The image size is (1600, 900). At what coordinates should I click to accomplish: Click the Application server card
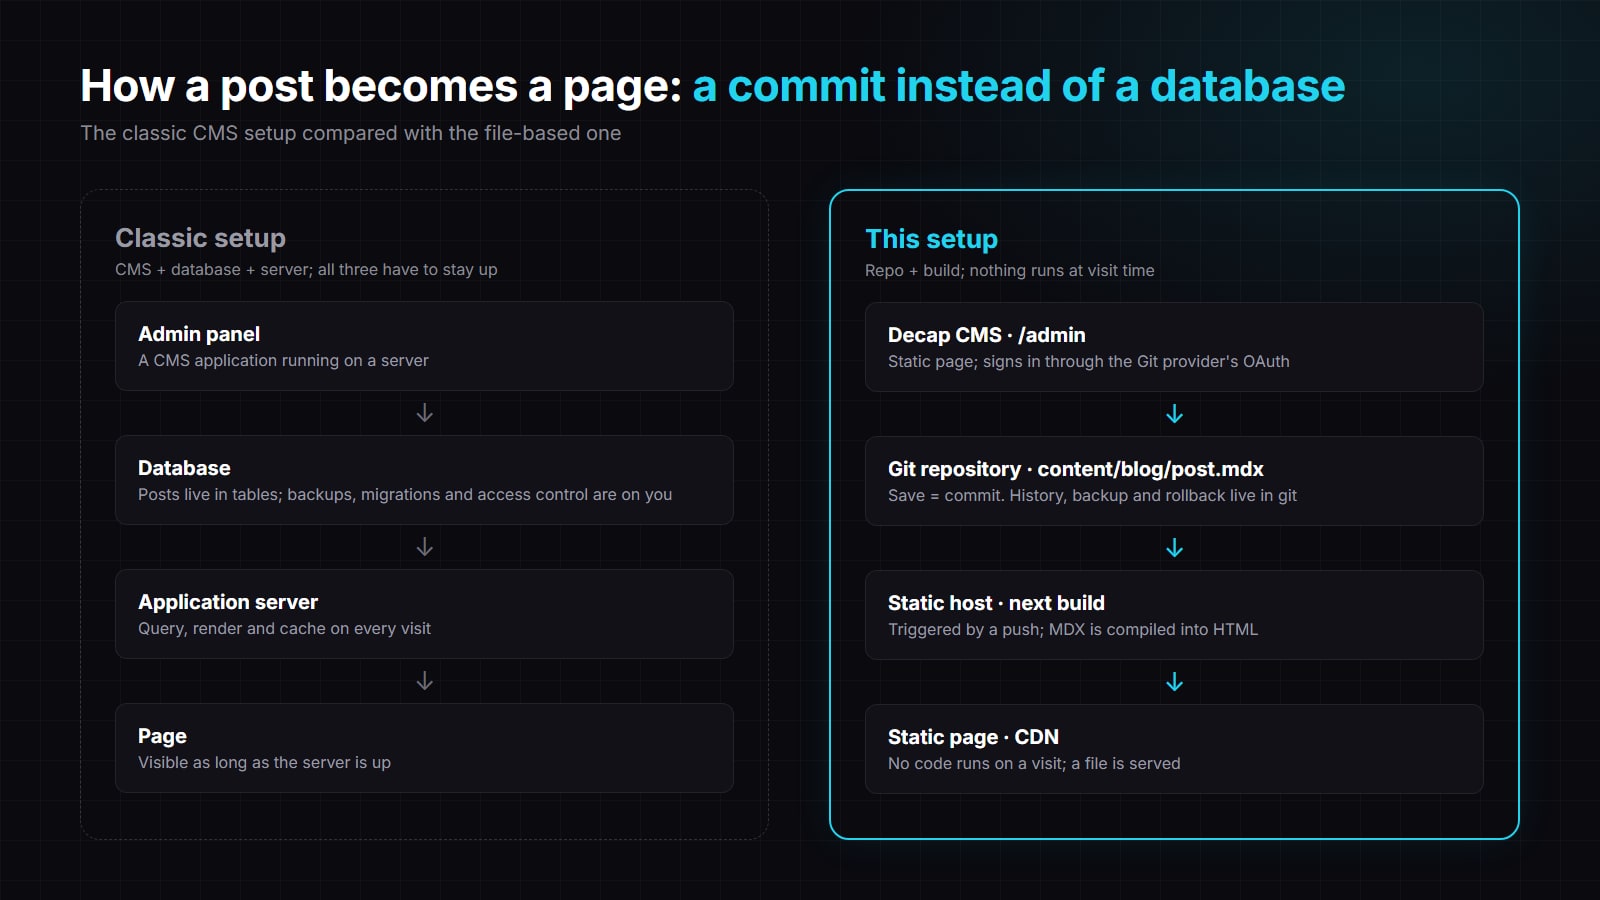coord(424,614)
